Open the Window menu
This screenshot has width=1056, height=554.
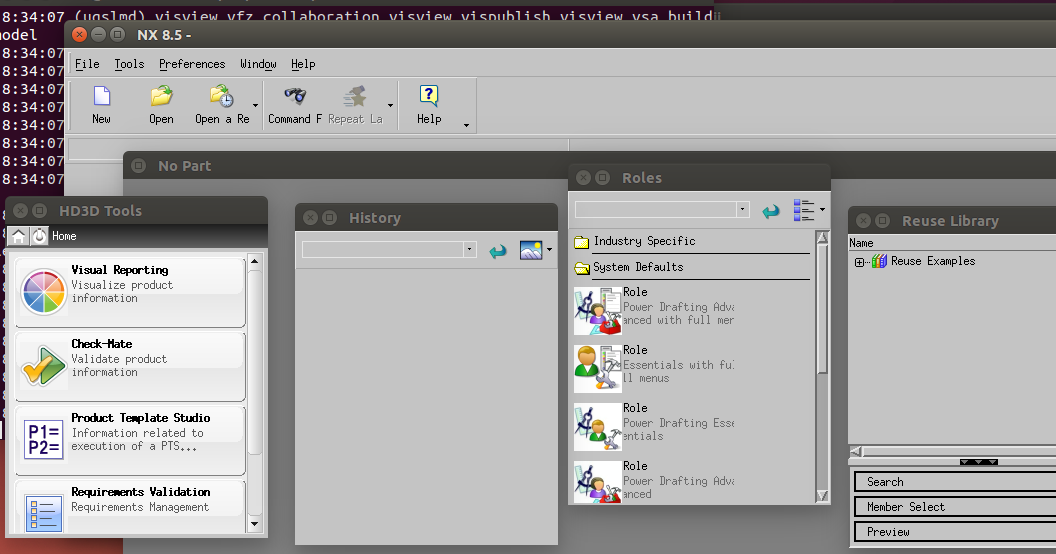point(258,64)
